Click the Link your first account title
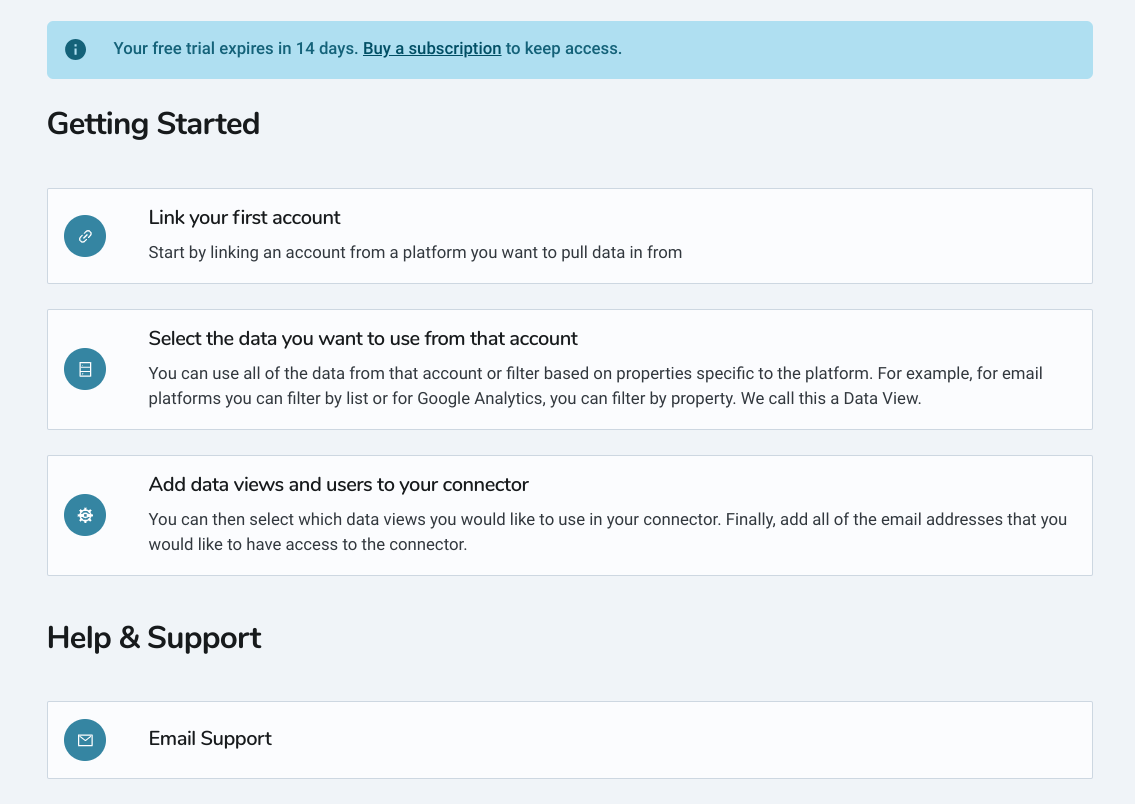The width and height of the screenshot is (1135, 804). pyautogui.click(x=243, y=217)
